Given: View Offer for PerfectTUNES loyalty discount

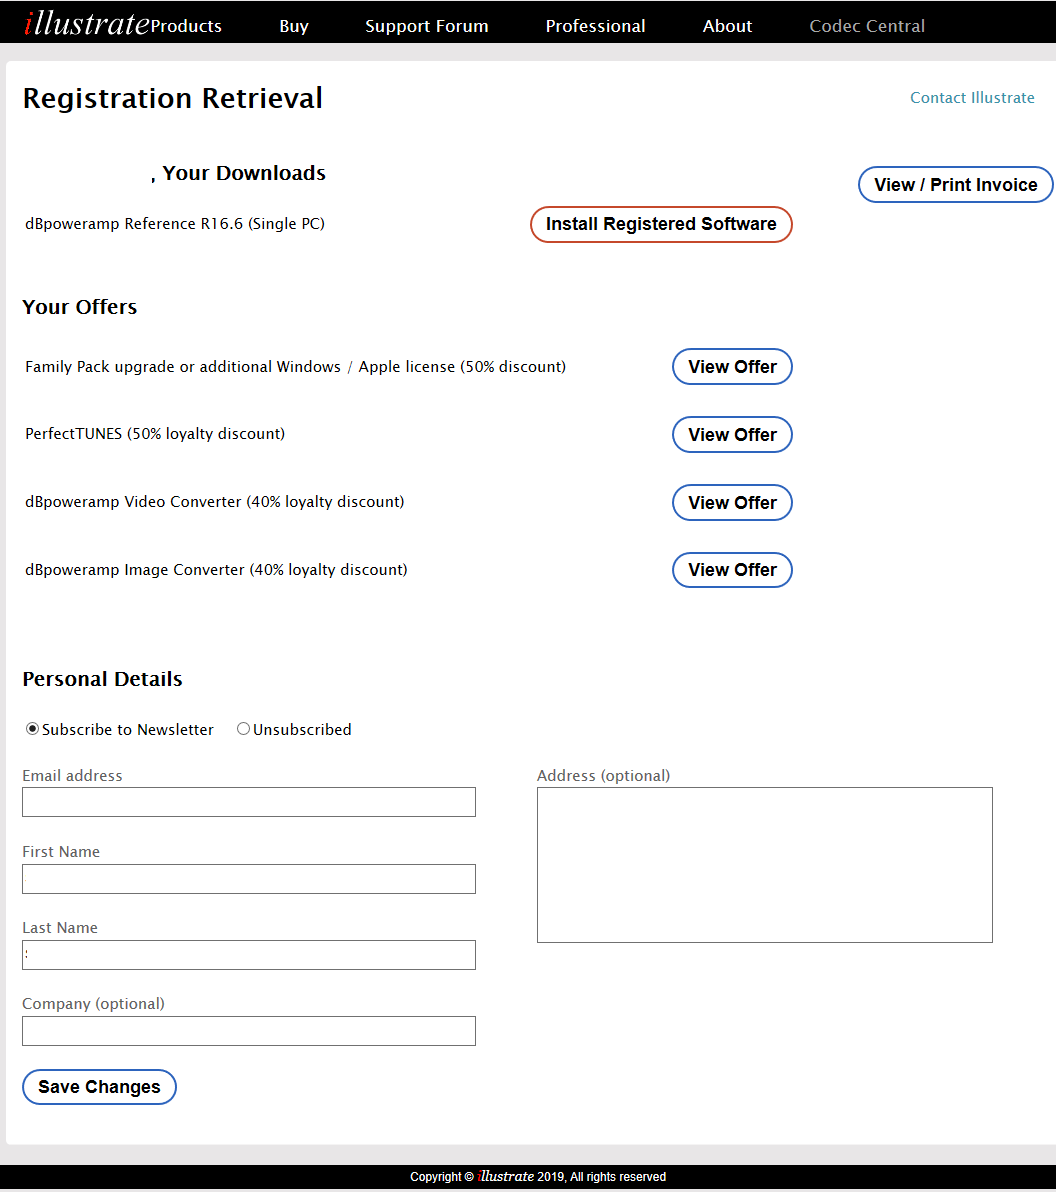Looking at the screenshot, I should [732, 435].
